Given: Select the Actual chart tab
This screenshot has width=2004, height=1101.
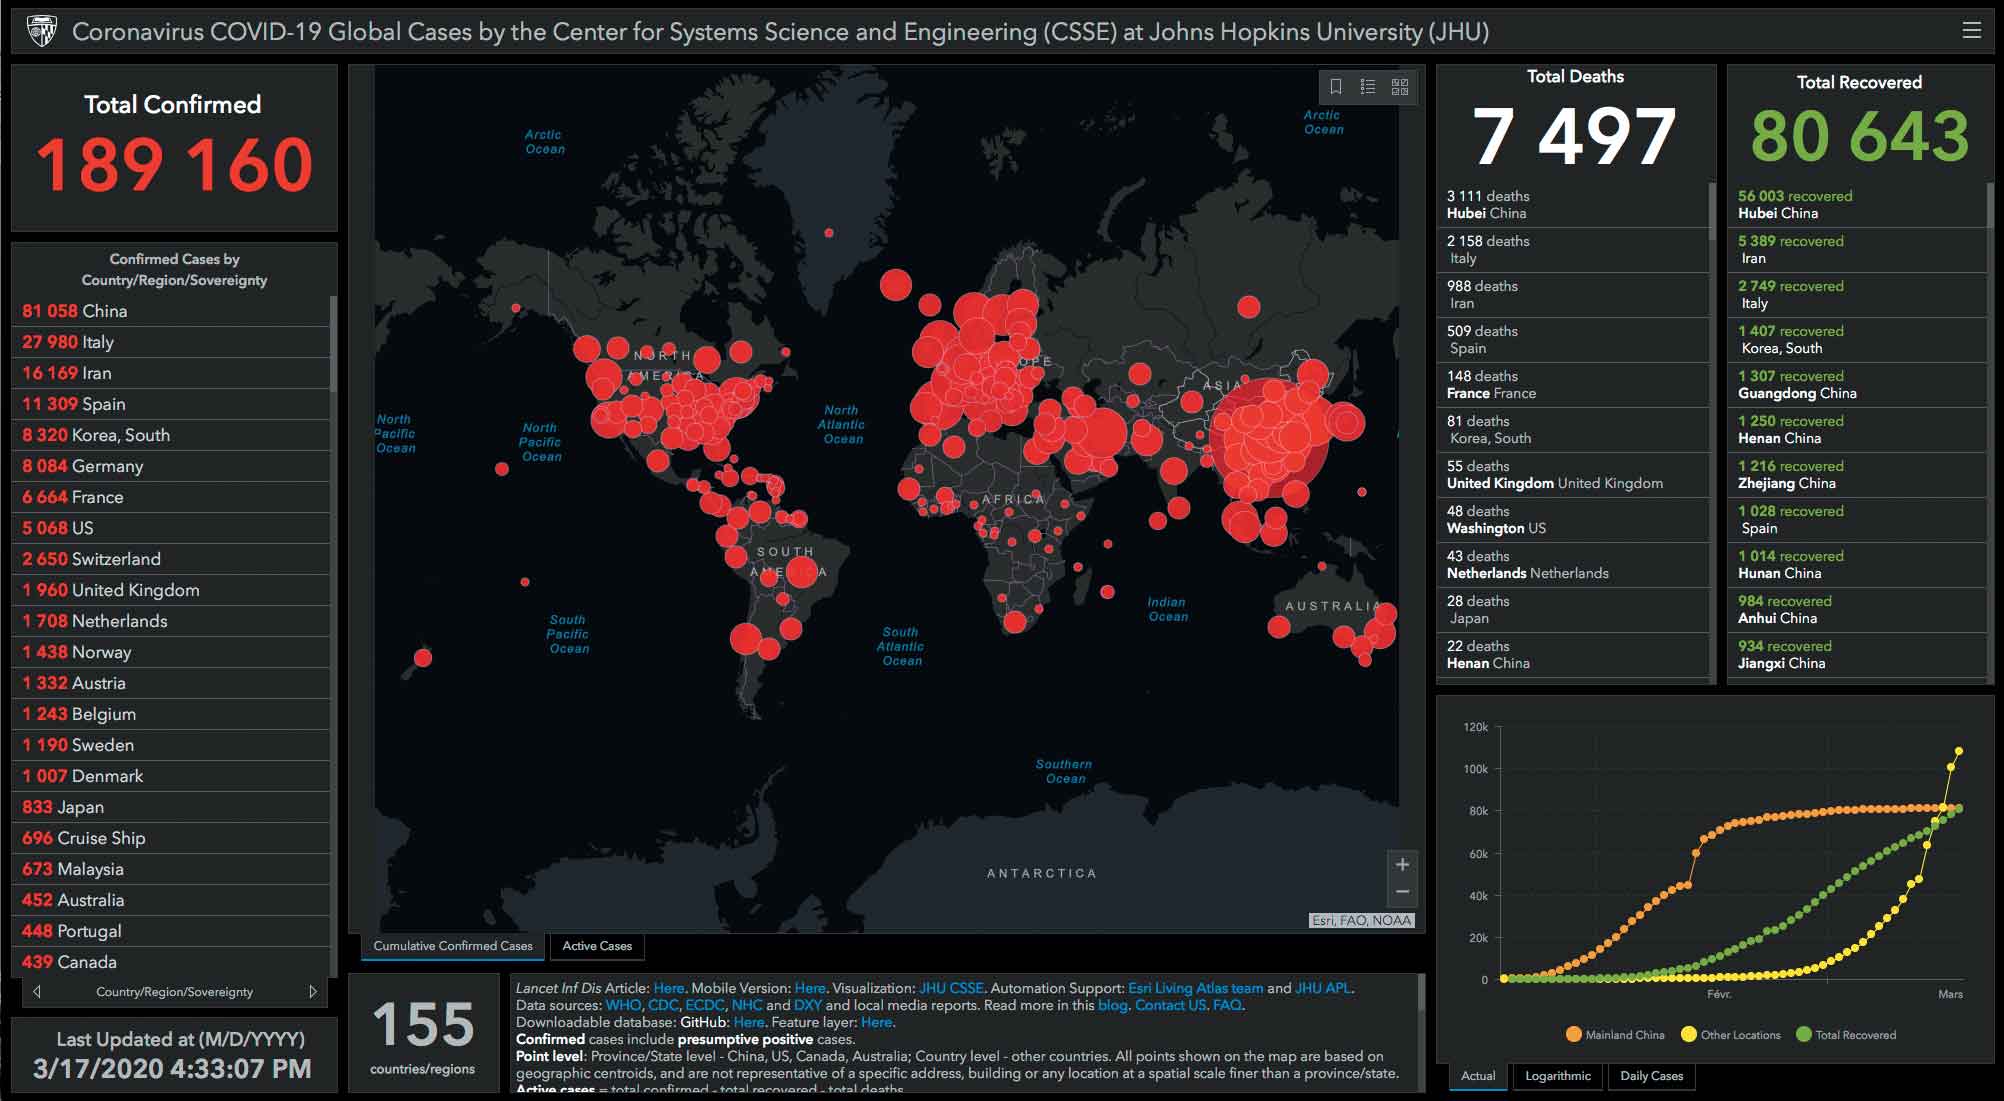Looking at the screenshot, I should tap(1478, 1076).
